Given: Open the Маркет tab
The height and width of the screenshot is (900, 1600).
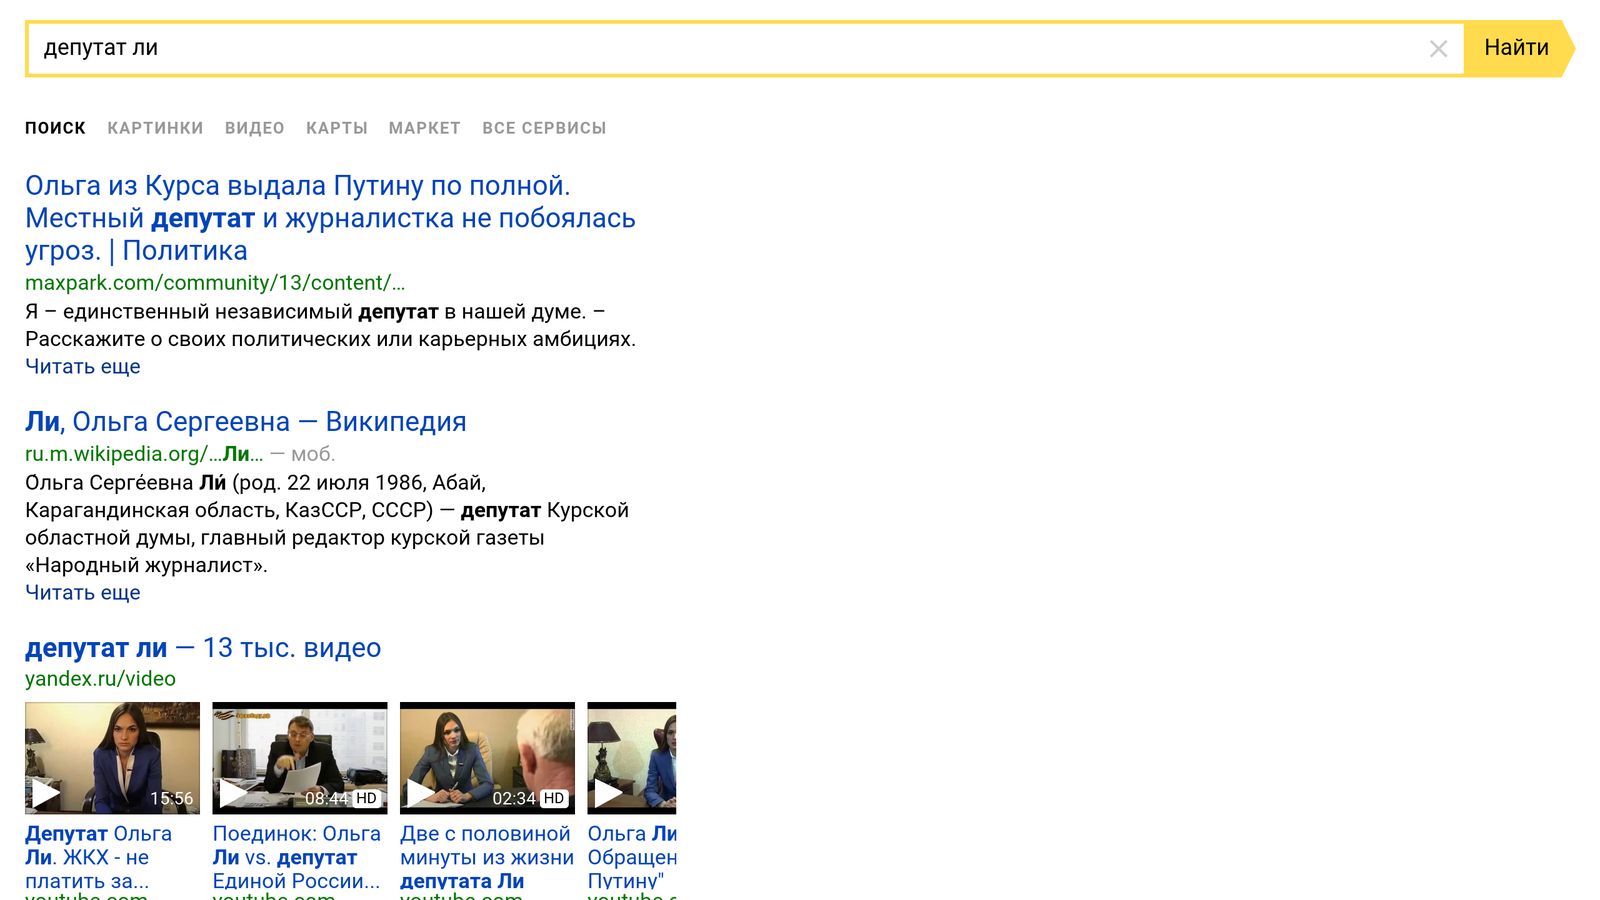Looking at the screenshot, I should tap(424, 128).
